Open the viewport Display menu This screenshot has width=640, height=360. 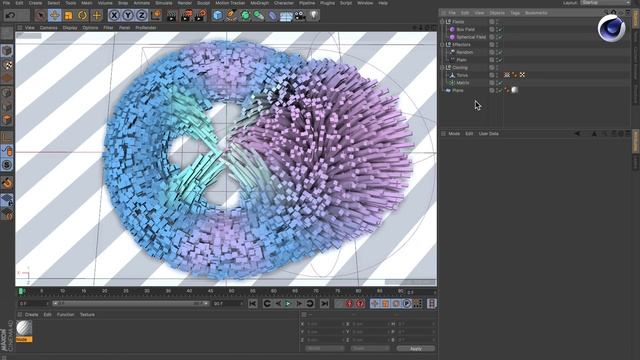click(70, 28)
